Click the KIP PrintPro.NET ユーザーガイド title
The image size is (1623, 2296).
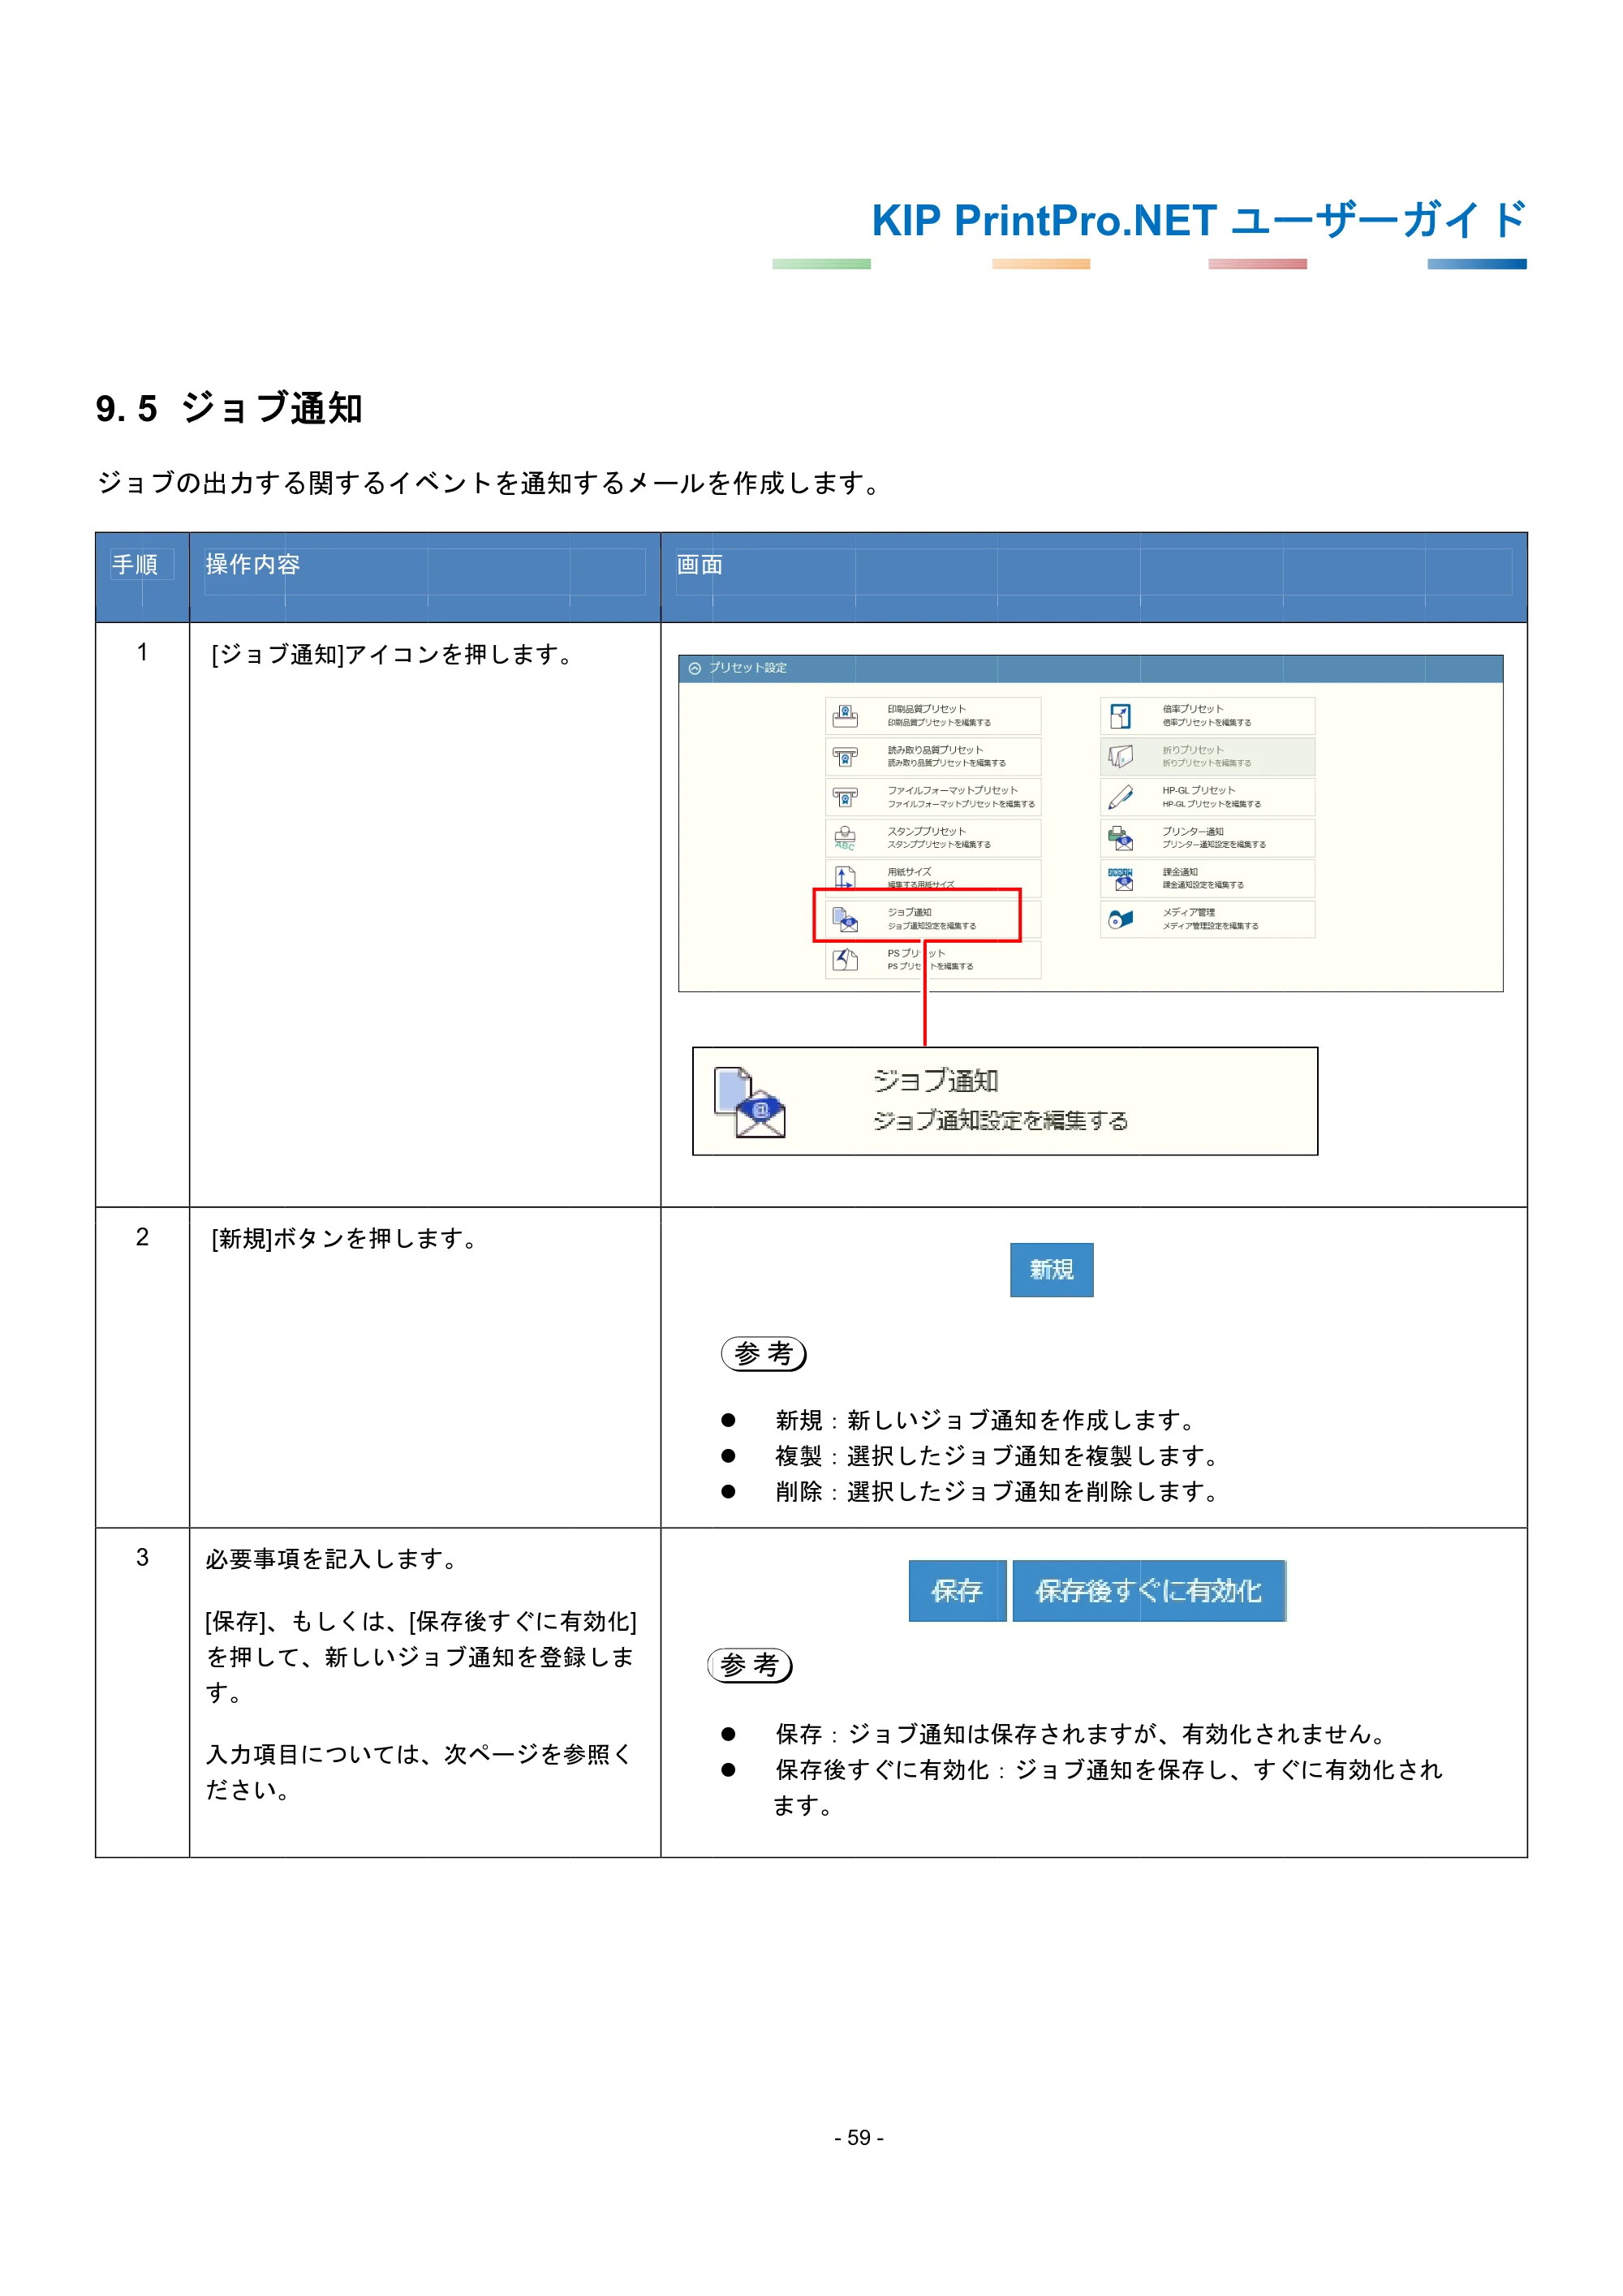coord(1199,221)
